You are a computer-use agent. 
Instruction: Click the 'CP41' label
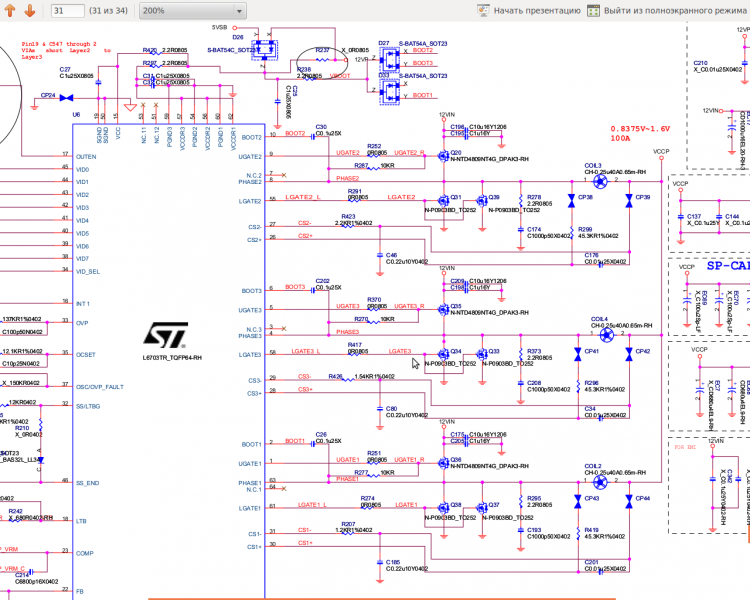(591, 351)
